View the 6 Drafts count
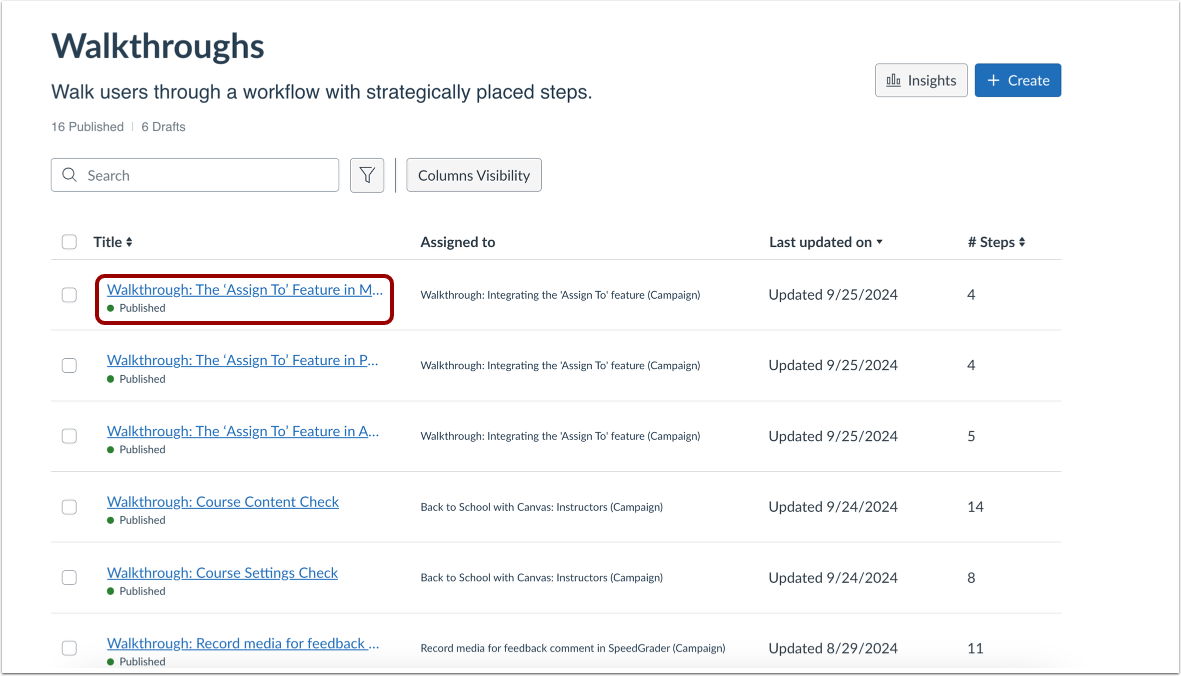This screenshot has width=1181, height=676. 163,126
